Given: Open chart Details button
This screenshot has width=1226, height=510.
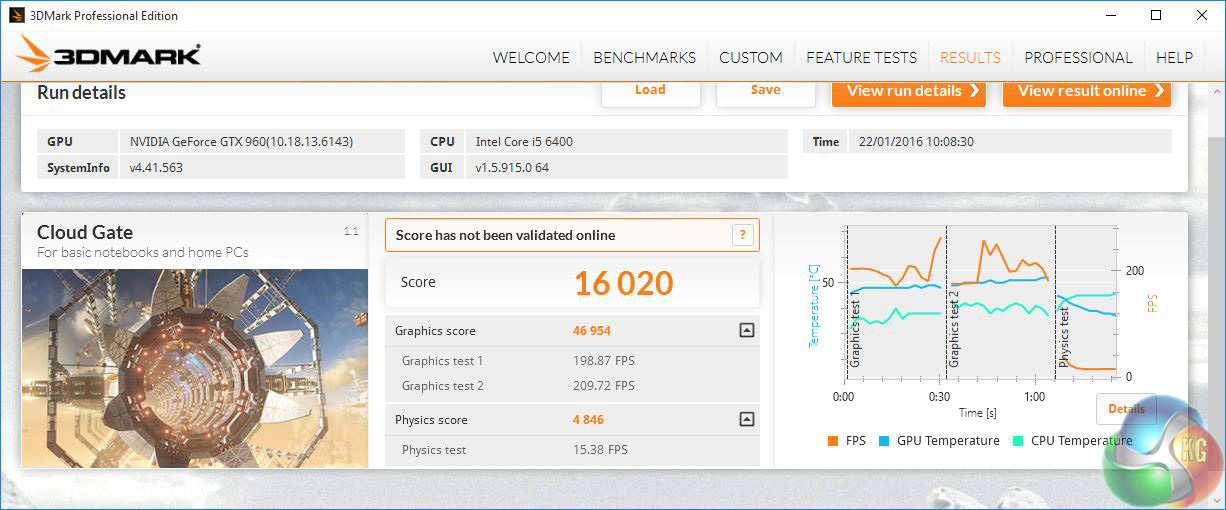Looking at the screenshot, I should tap(1126, 409).
